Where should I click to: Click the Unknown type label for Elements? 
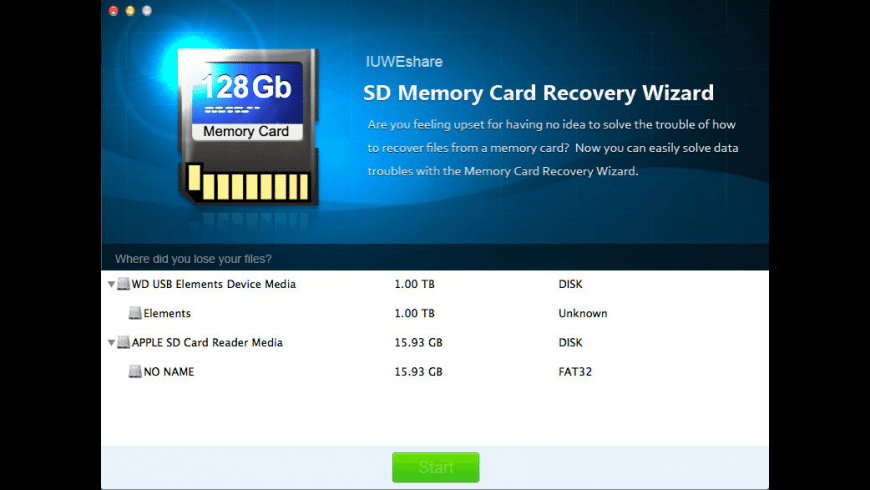(x=583, y=313)
